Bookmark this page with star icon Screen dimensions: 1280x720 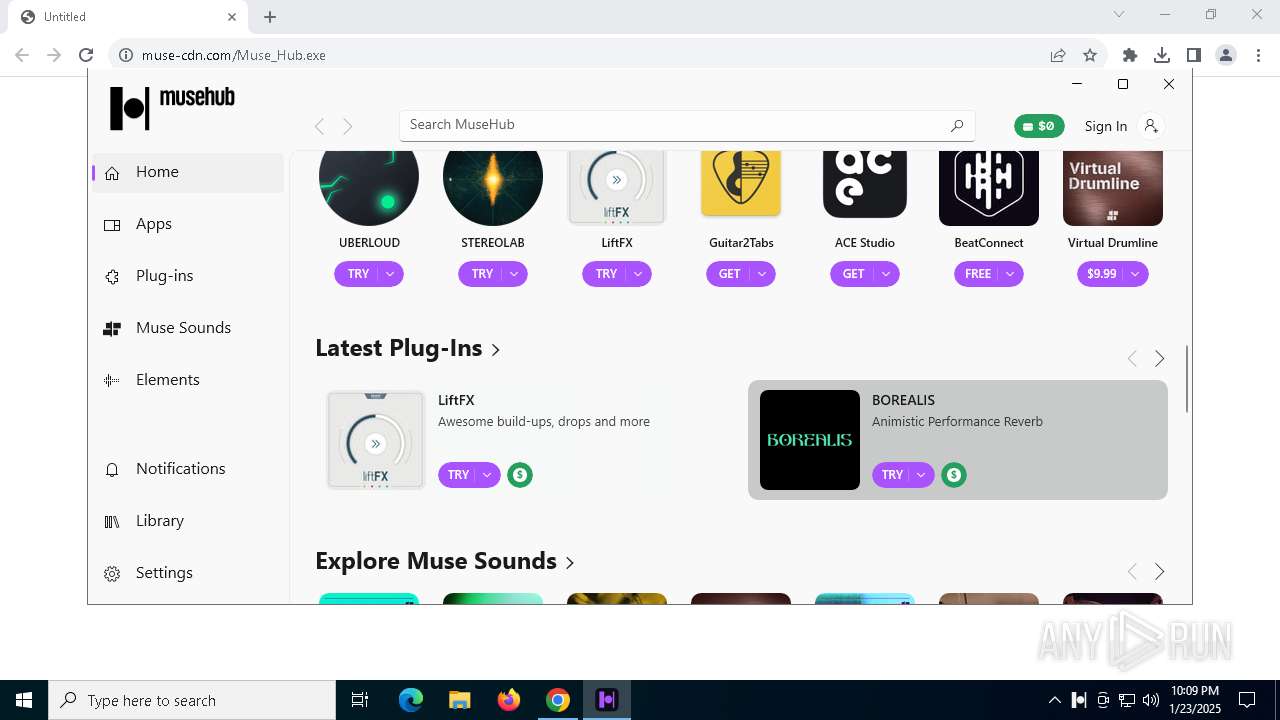point(1090,55)
